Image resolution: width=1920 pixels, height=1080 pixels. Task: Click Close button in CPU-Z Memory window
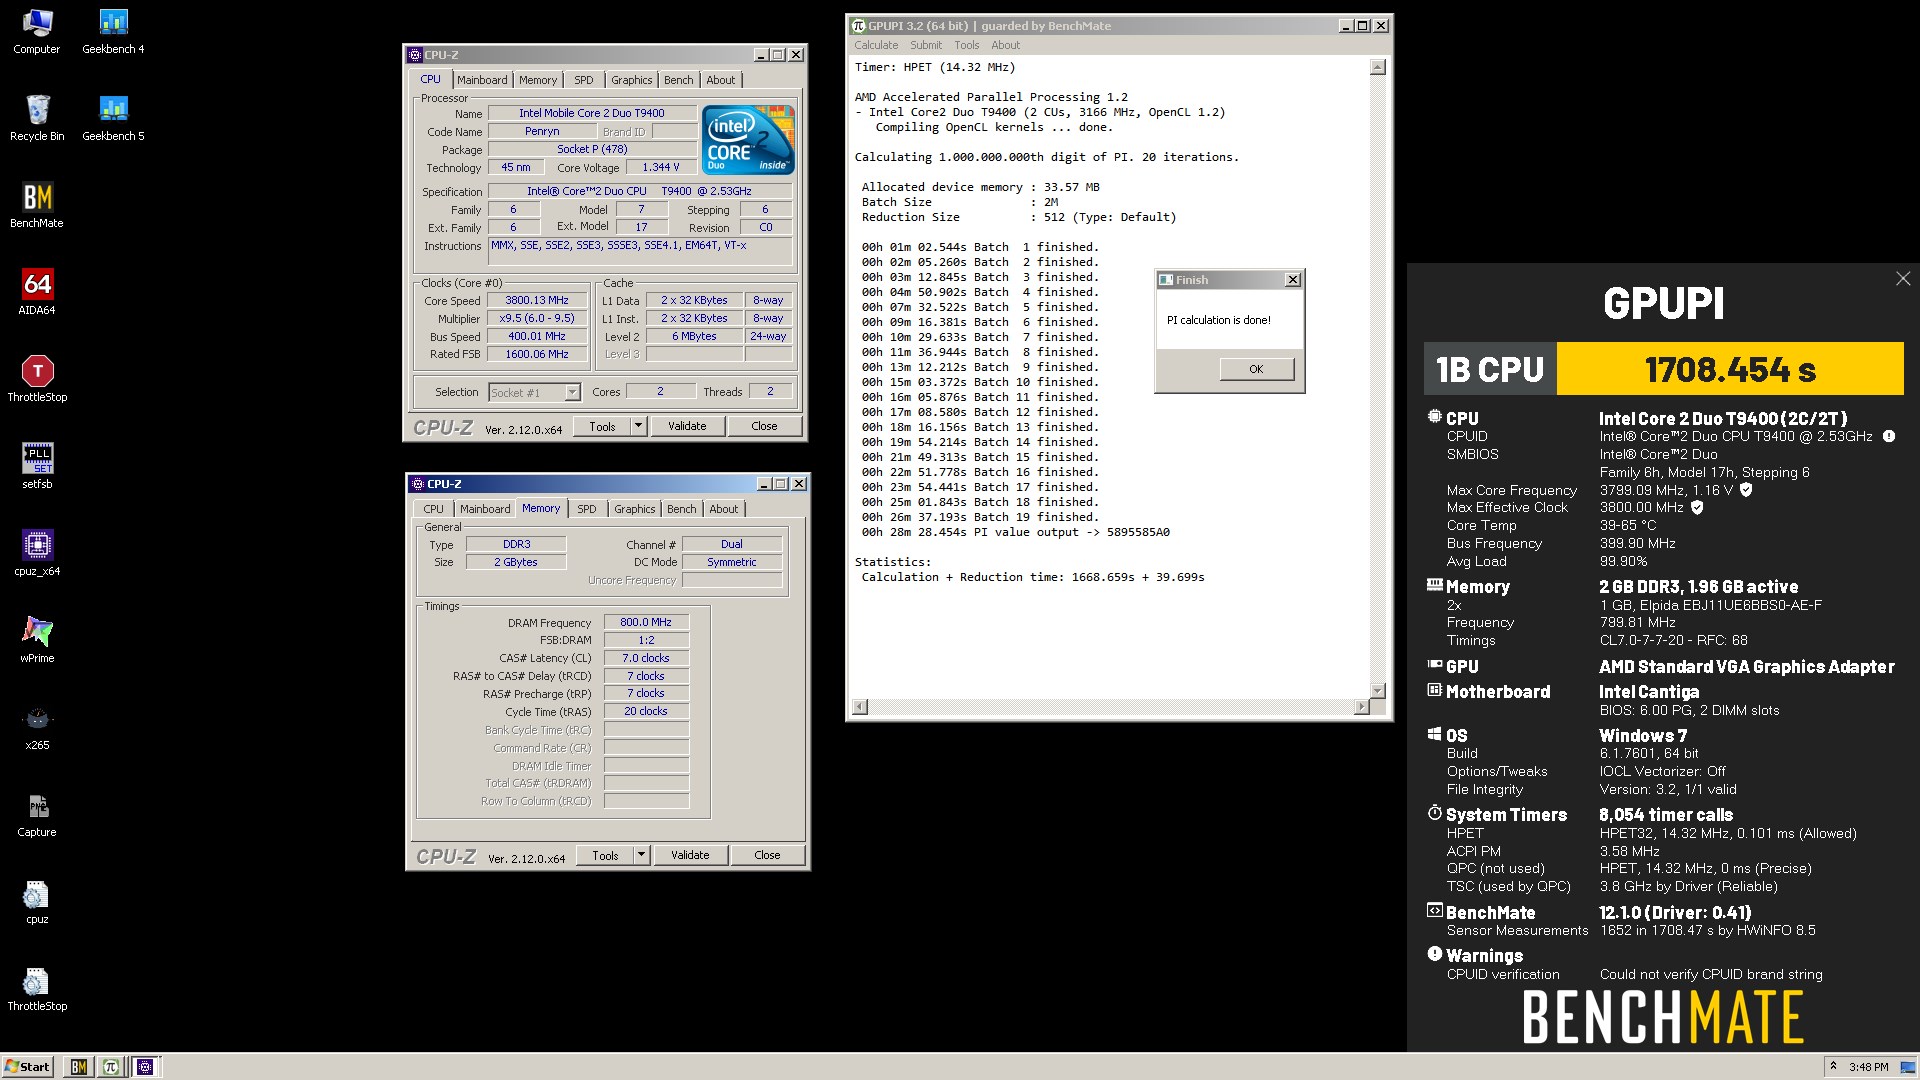tap(767, 855)
